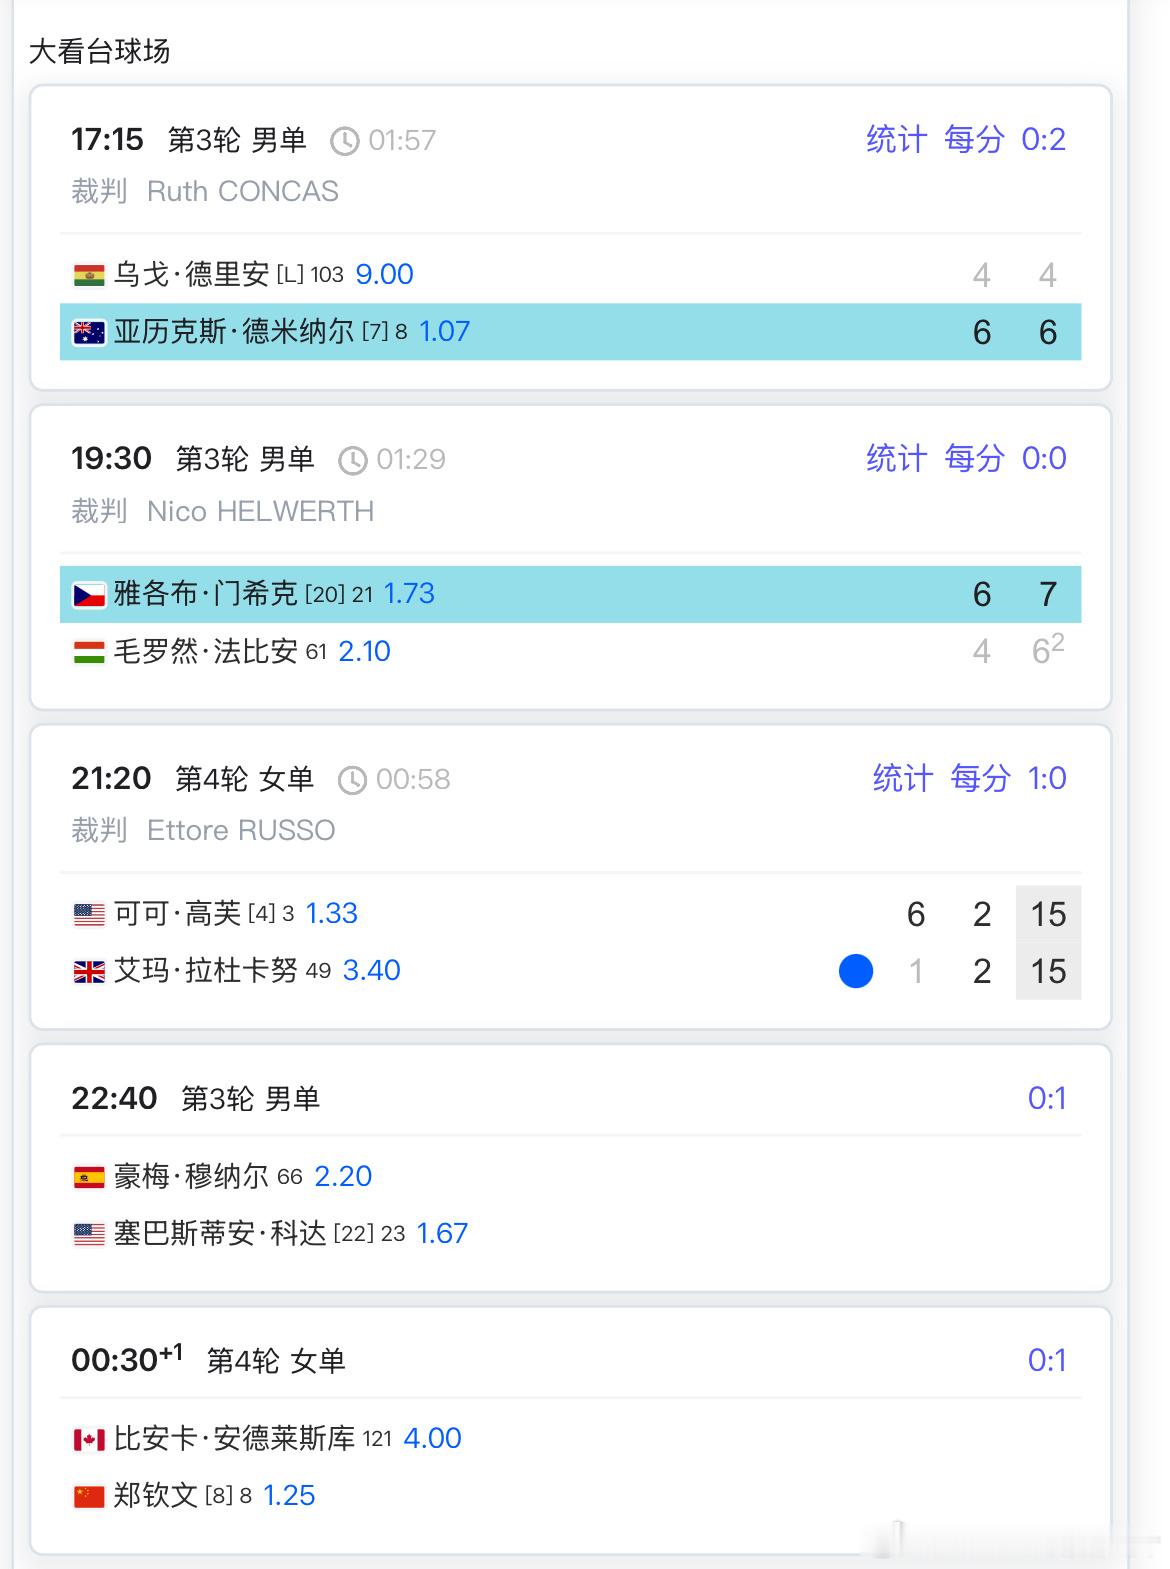This screenshot has height=1569, width=1170.
Task: Click the Australia flag next to 亚历克斯·德米纳尔
Action: tap(89, 332)
